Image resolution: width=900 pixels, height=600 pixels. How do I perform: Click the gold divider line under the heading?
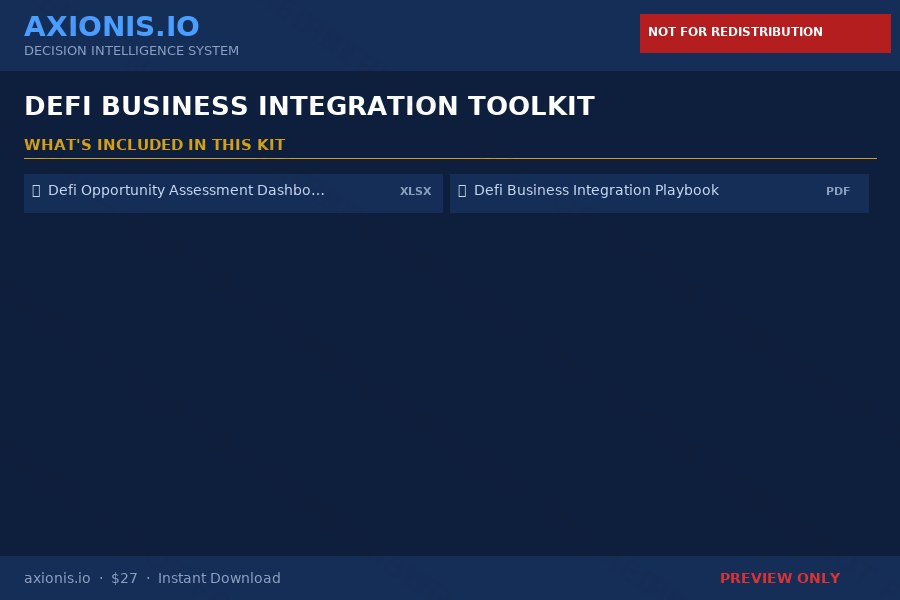pyautogui.click(x=450, y=160)
